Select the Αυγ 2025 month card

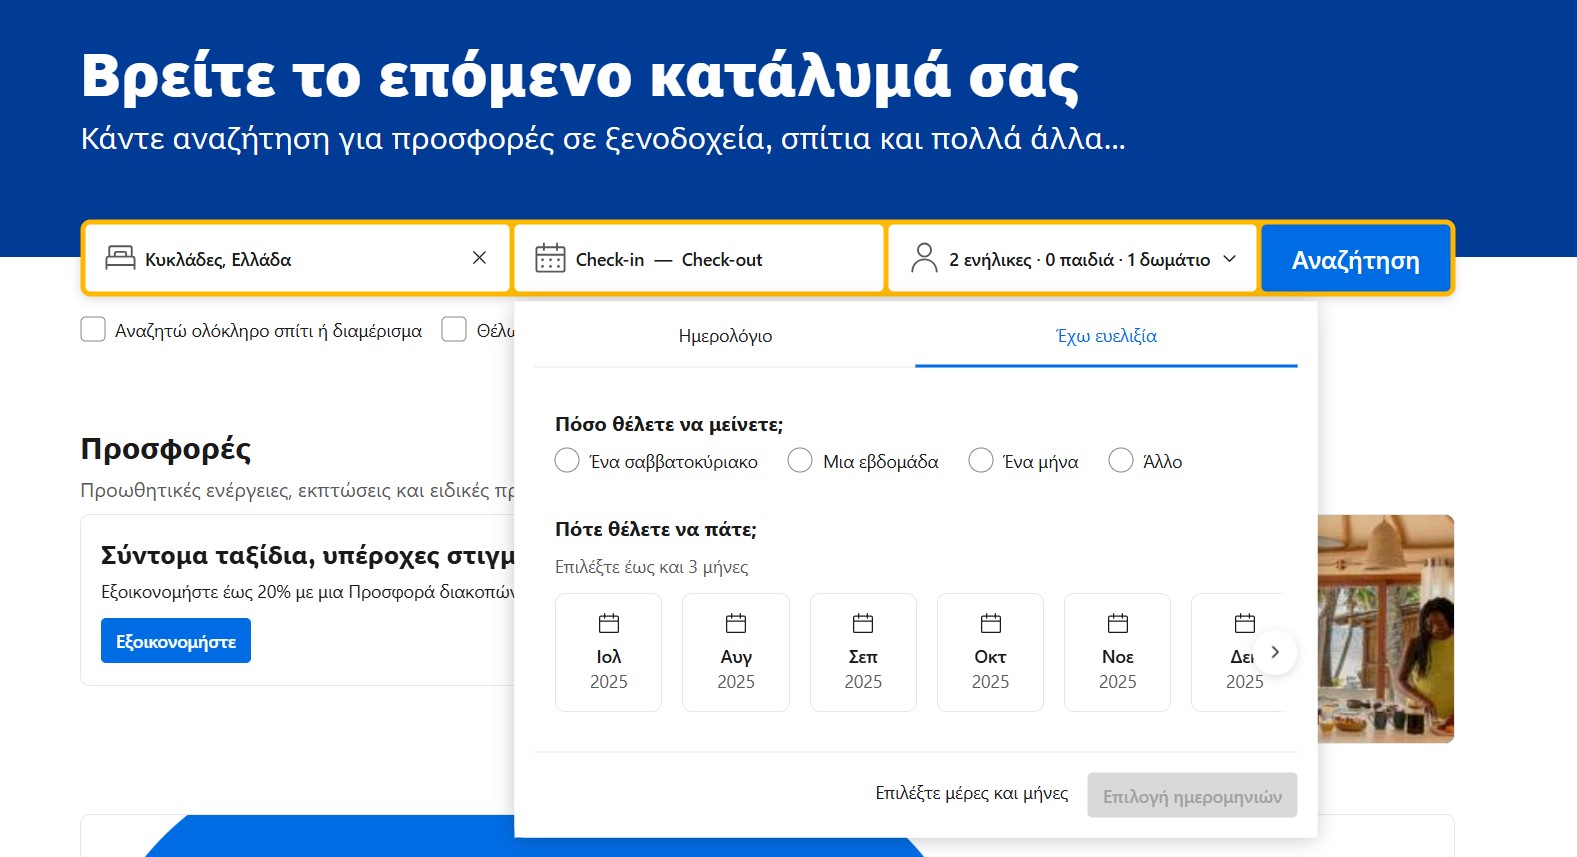pos(735,652)
